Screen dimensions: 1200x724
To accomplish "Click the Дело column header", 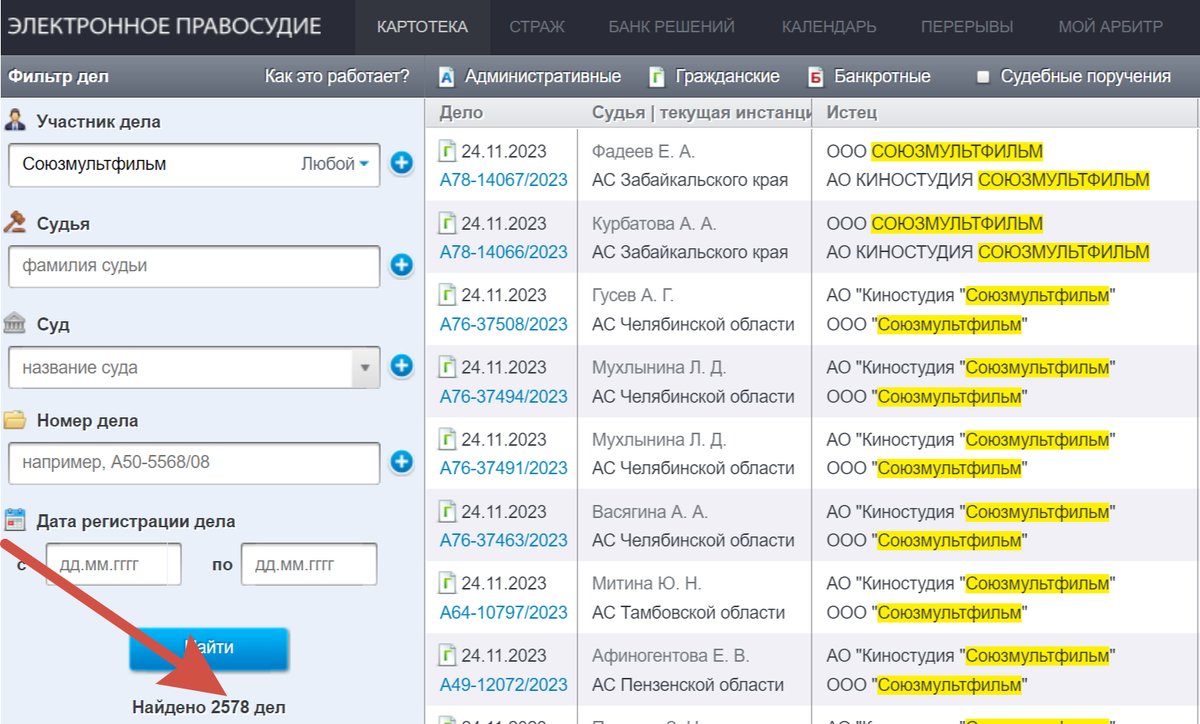I will click(x=461, y=112).
